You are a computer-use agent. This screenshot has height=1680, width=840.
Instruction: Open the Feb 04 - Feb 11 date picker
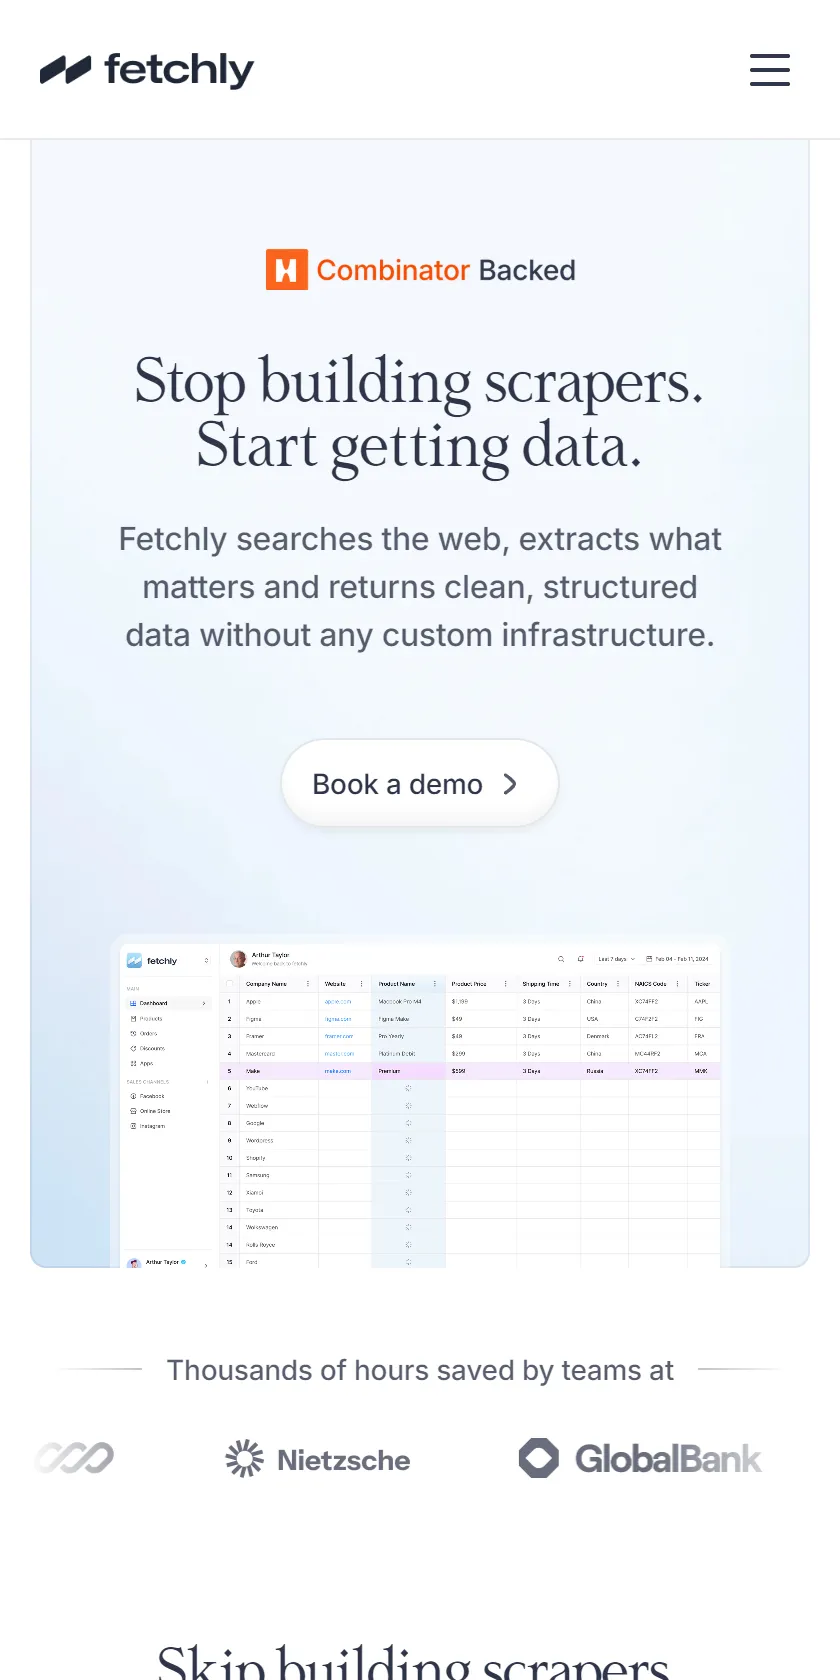[677, 959]
